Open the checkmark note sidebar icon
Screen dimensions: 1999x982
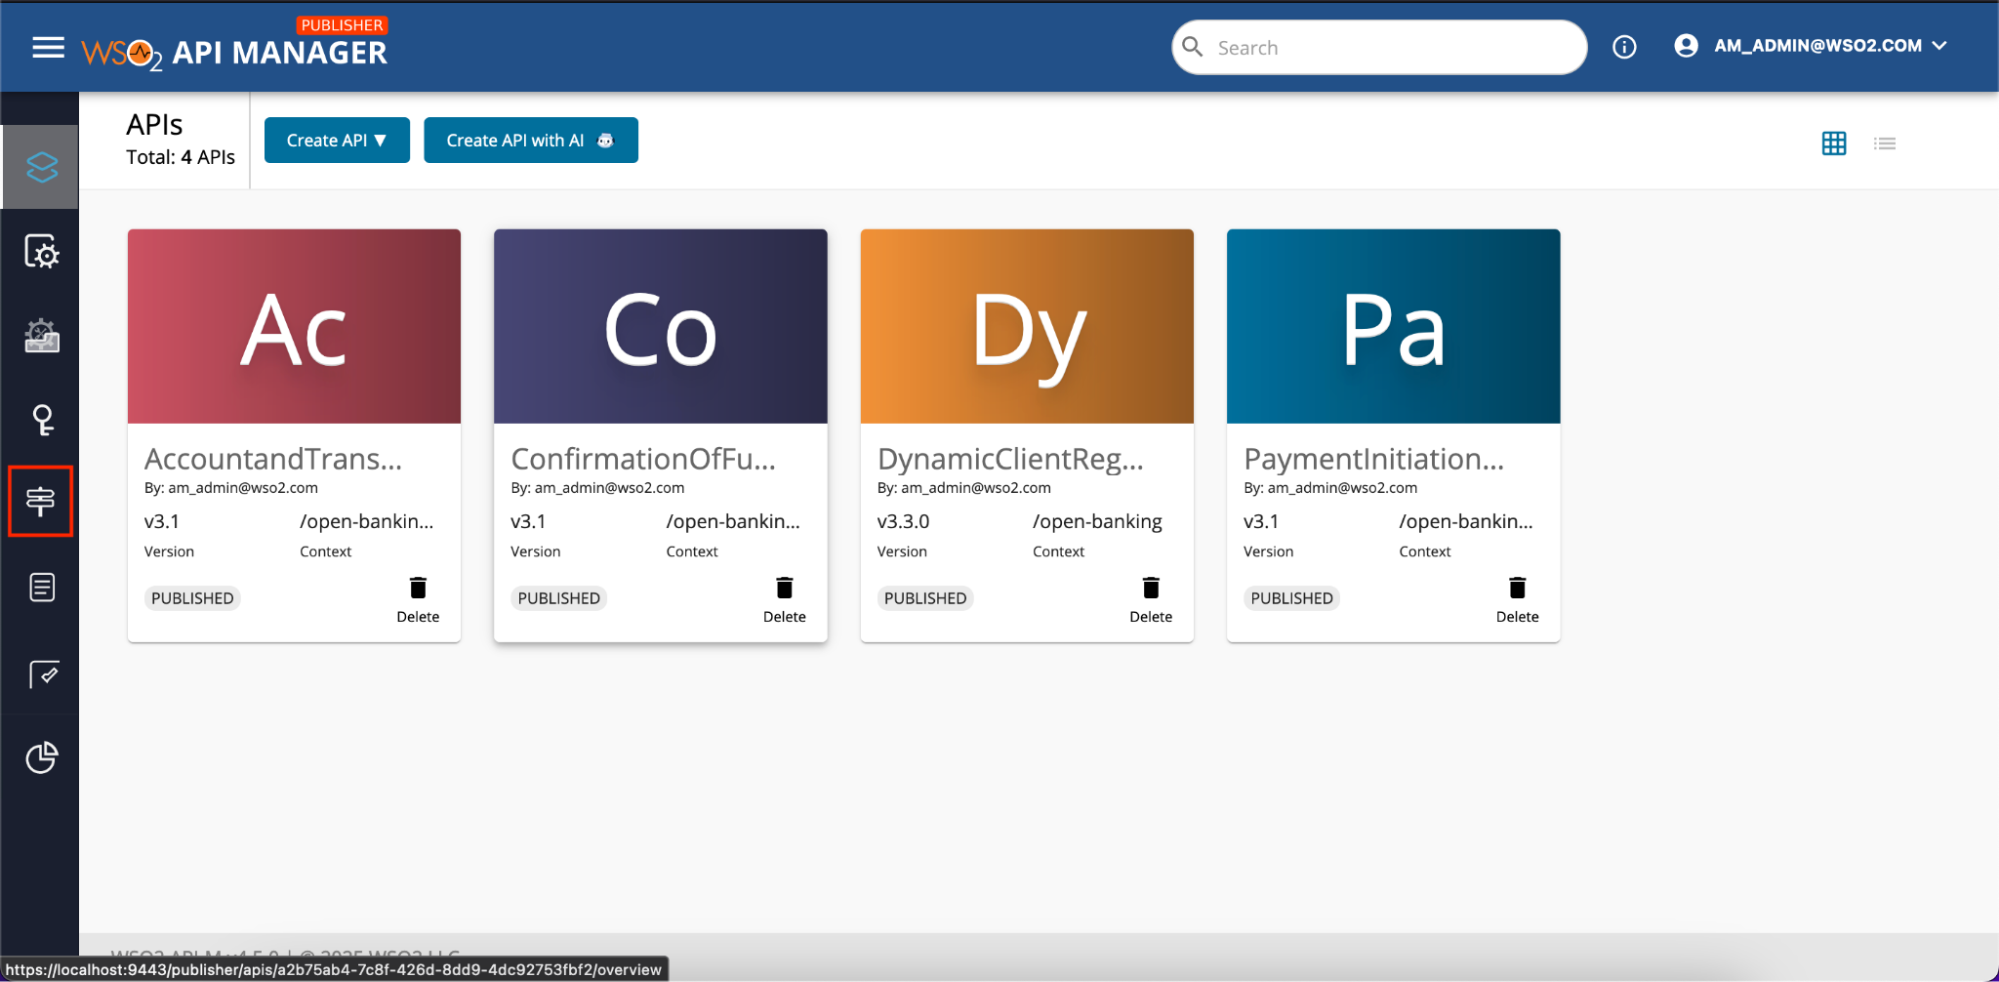(43, 674)
